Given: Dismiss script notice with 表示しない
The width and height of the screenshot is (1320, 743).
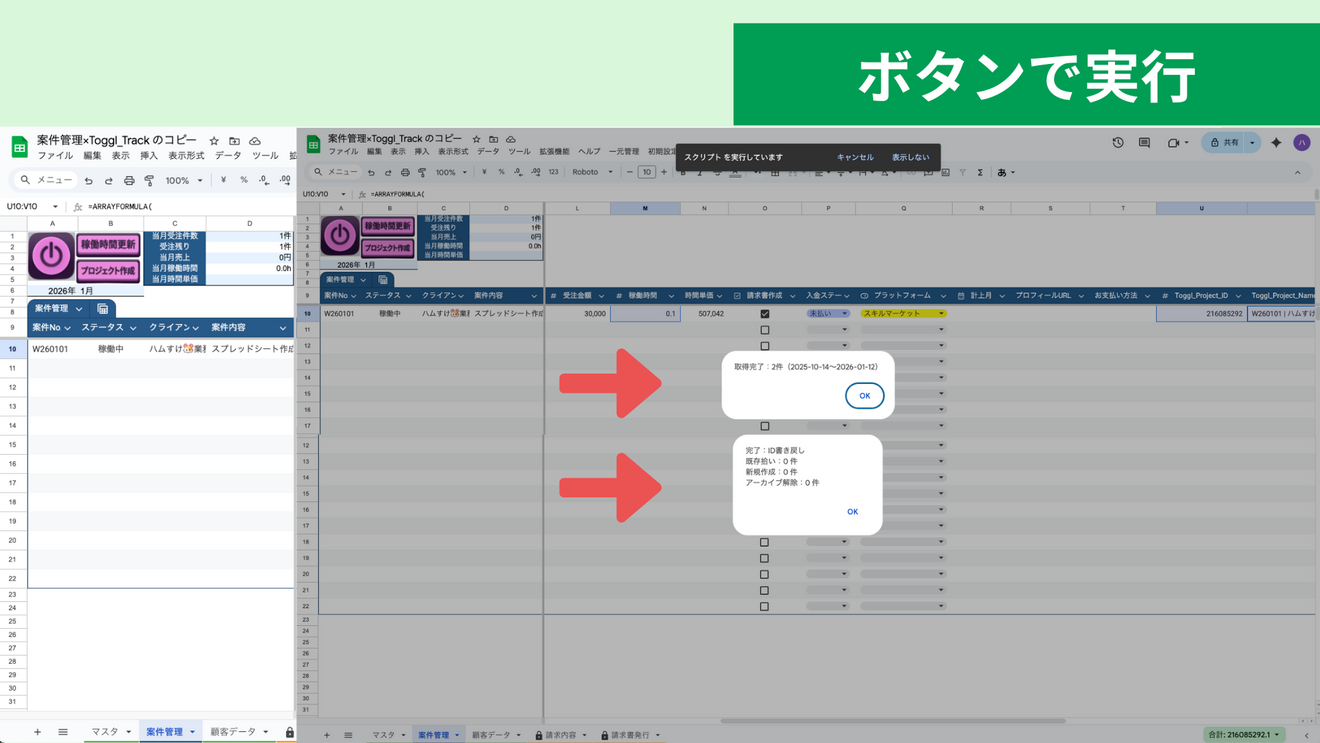Looking at the screenshot, I should pos(910,157).
